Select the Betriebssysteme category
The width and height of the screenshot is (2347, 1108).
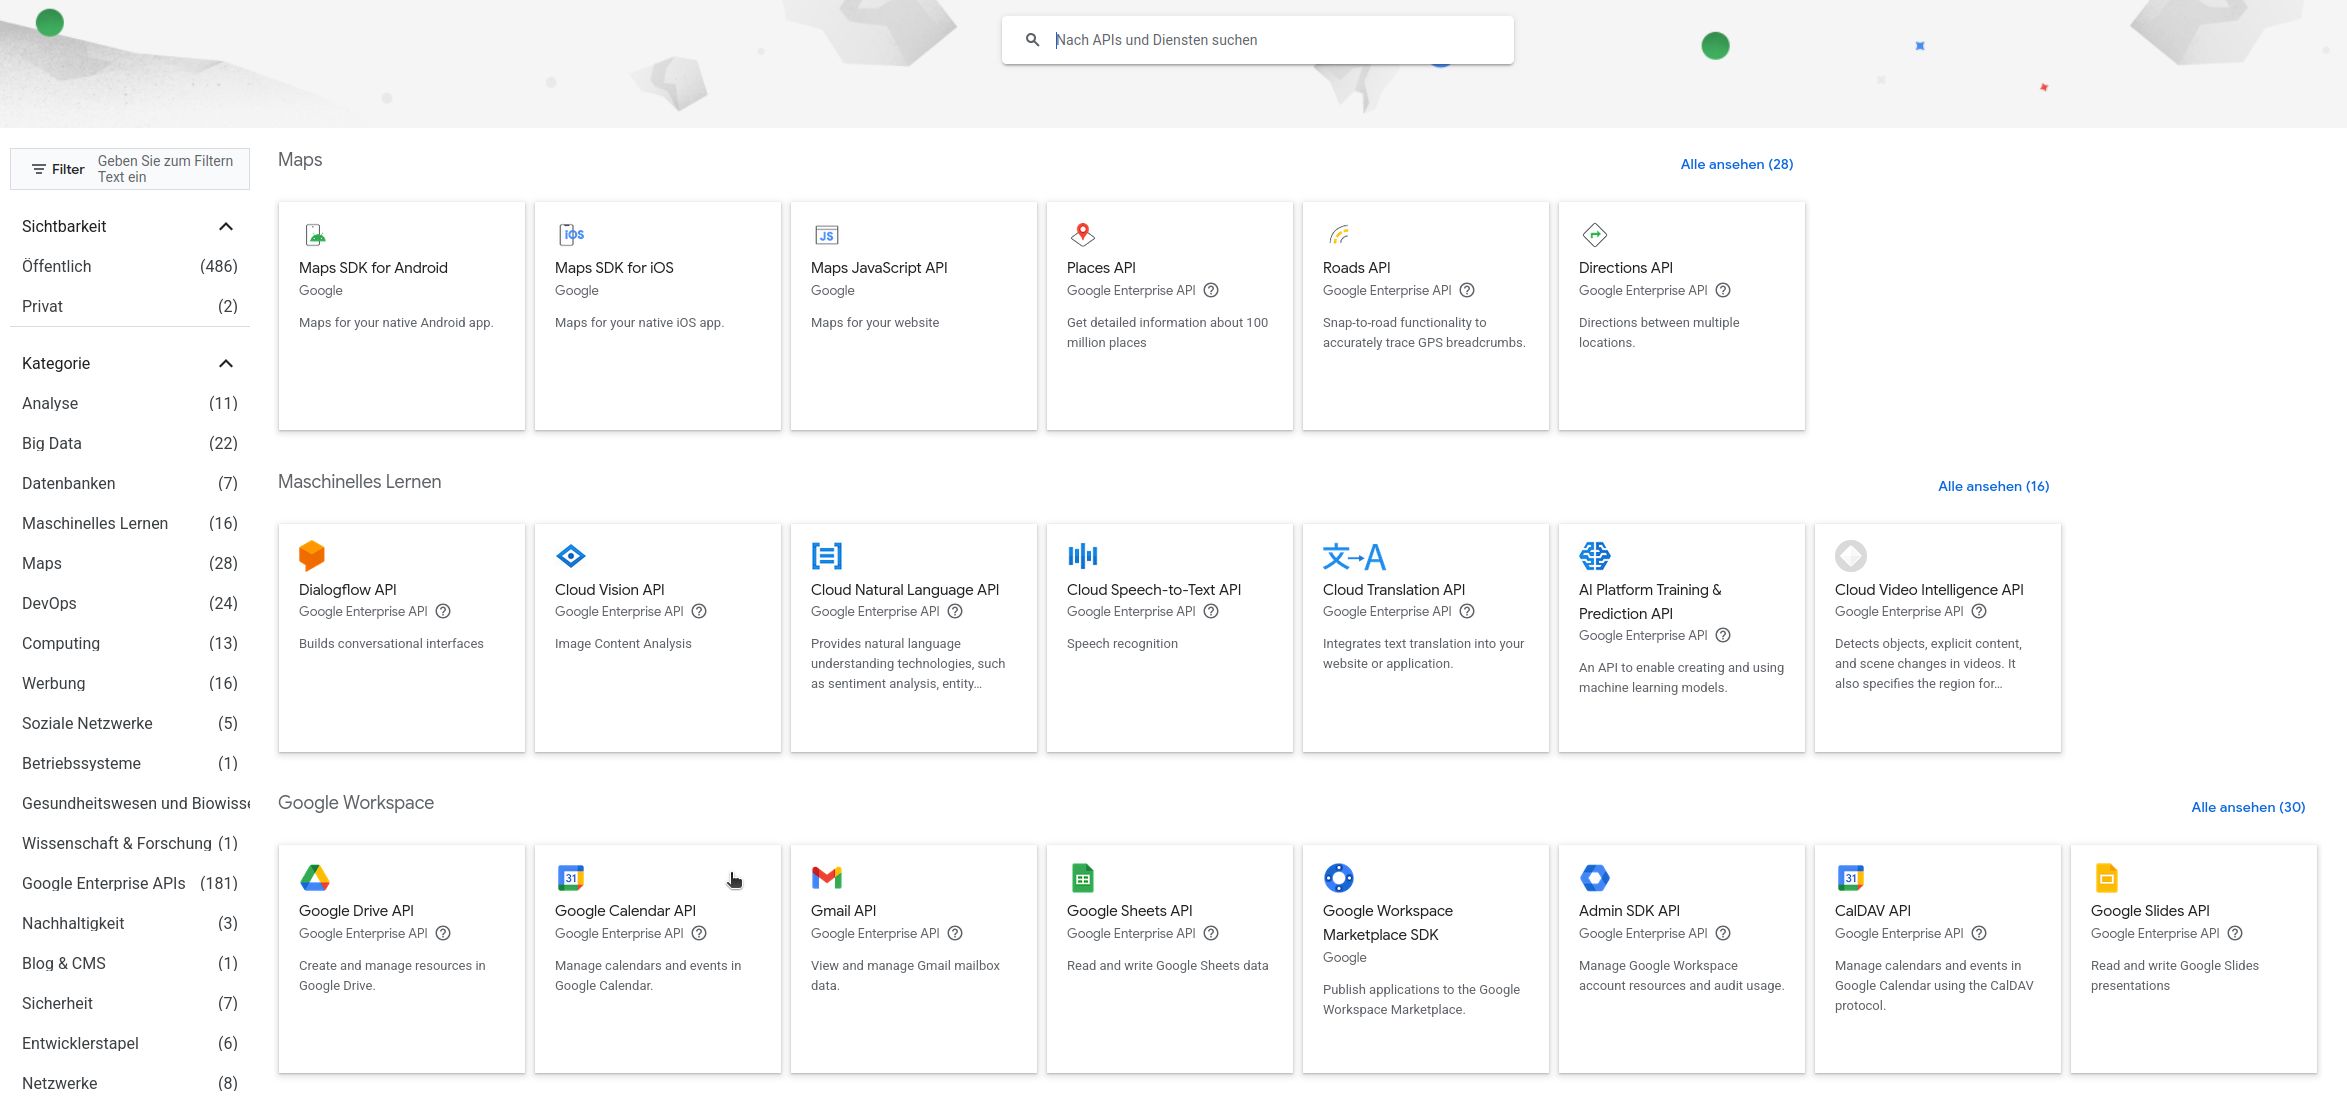point(130,763)
